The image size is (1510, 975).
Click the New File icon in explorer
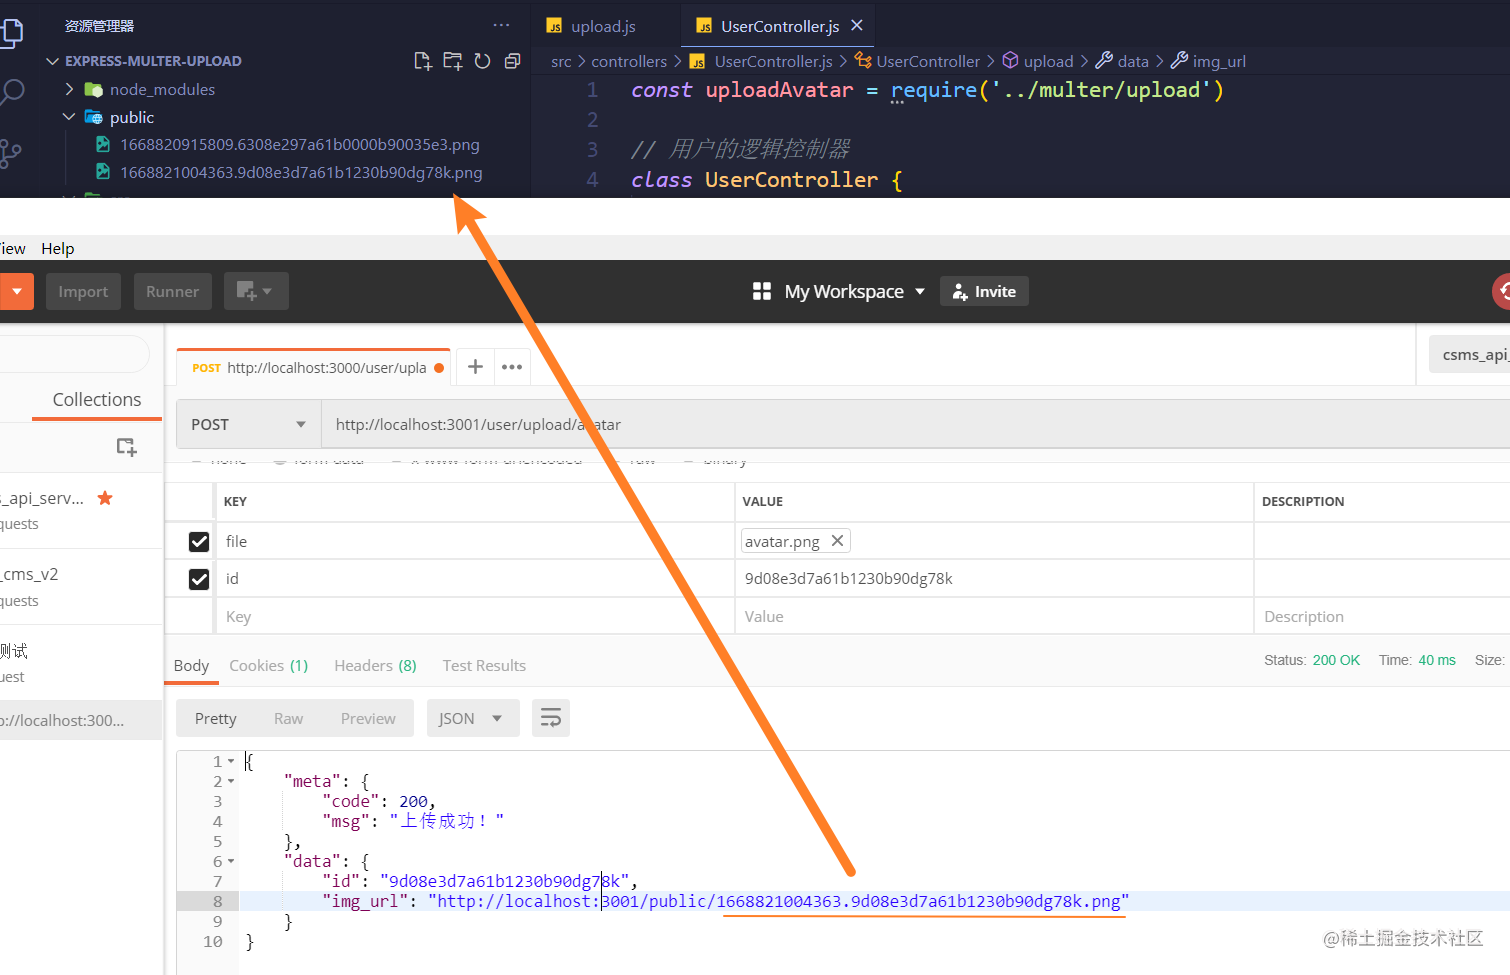[x=423, y=61]
